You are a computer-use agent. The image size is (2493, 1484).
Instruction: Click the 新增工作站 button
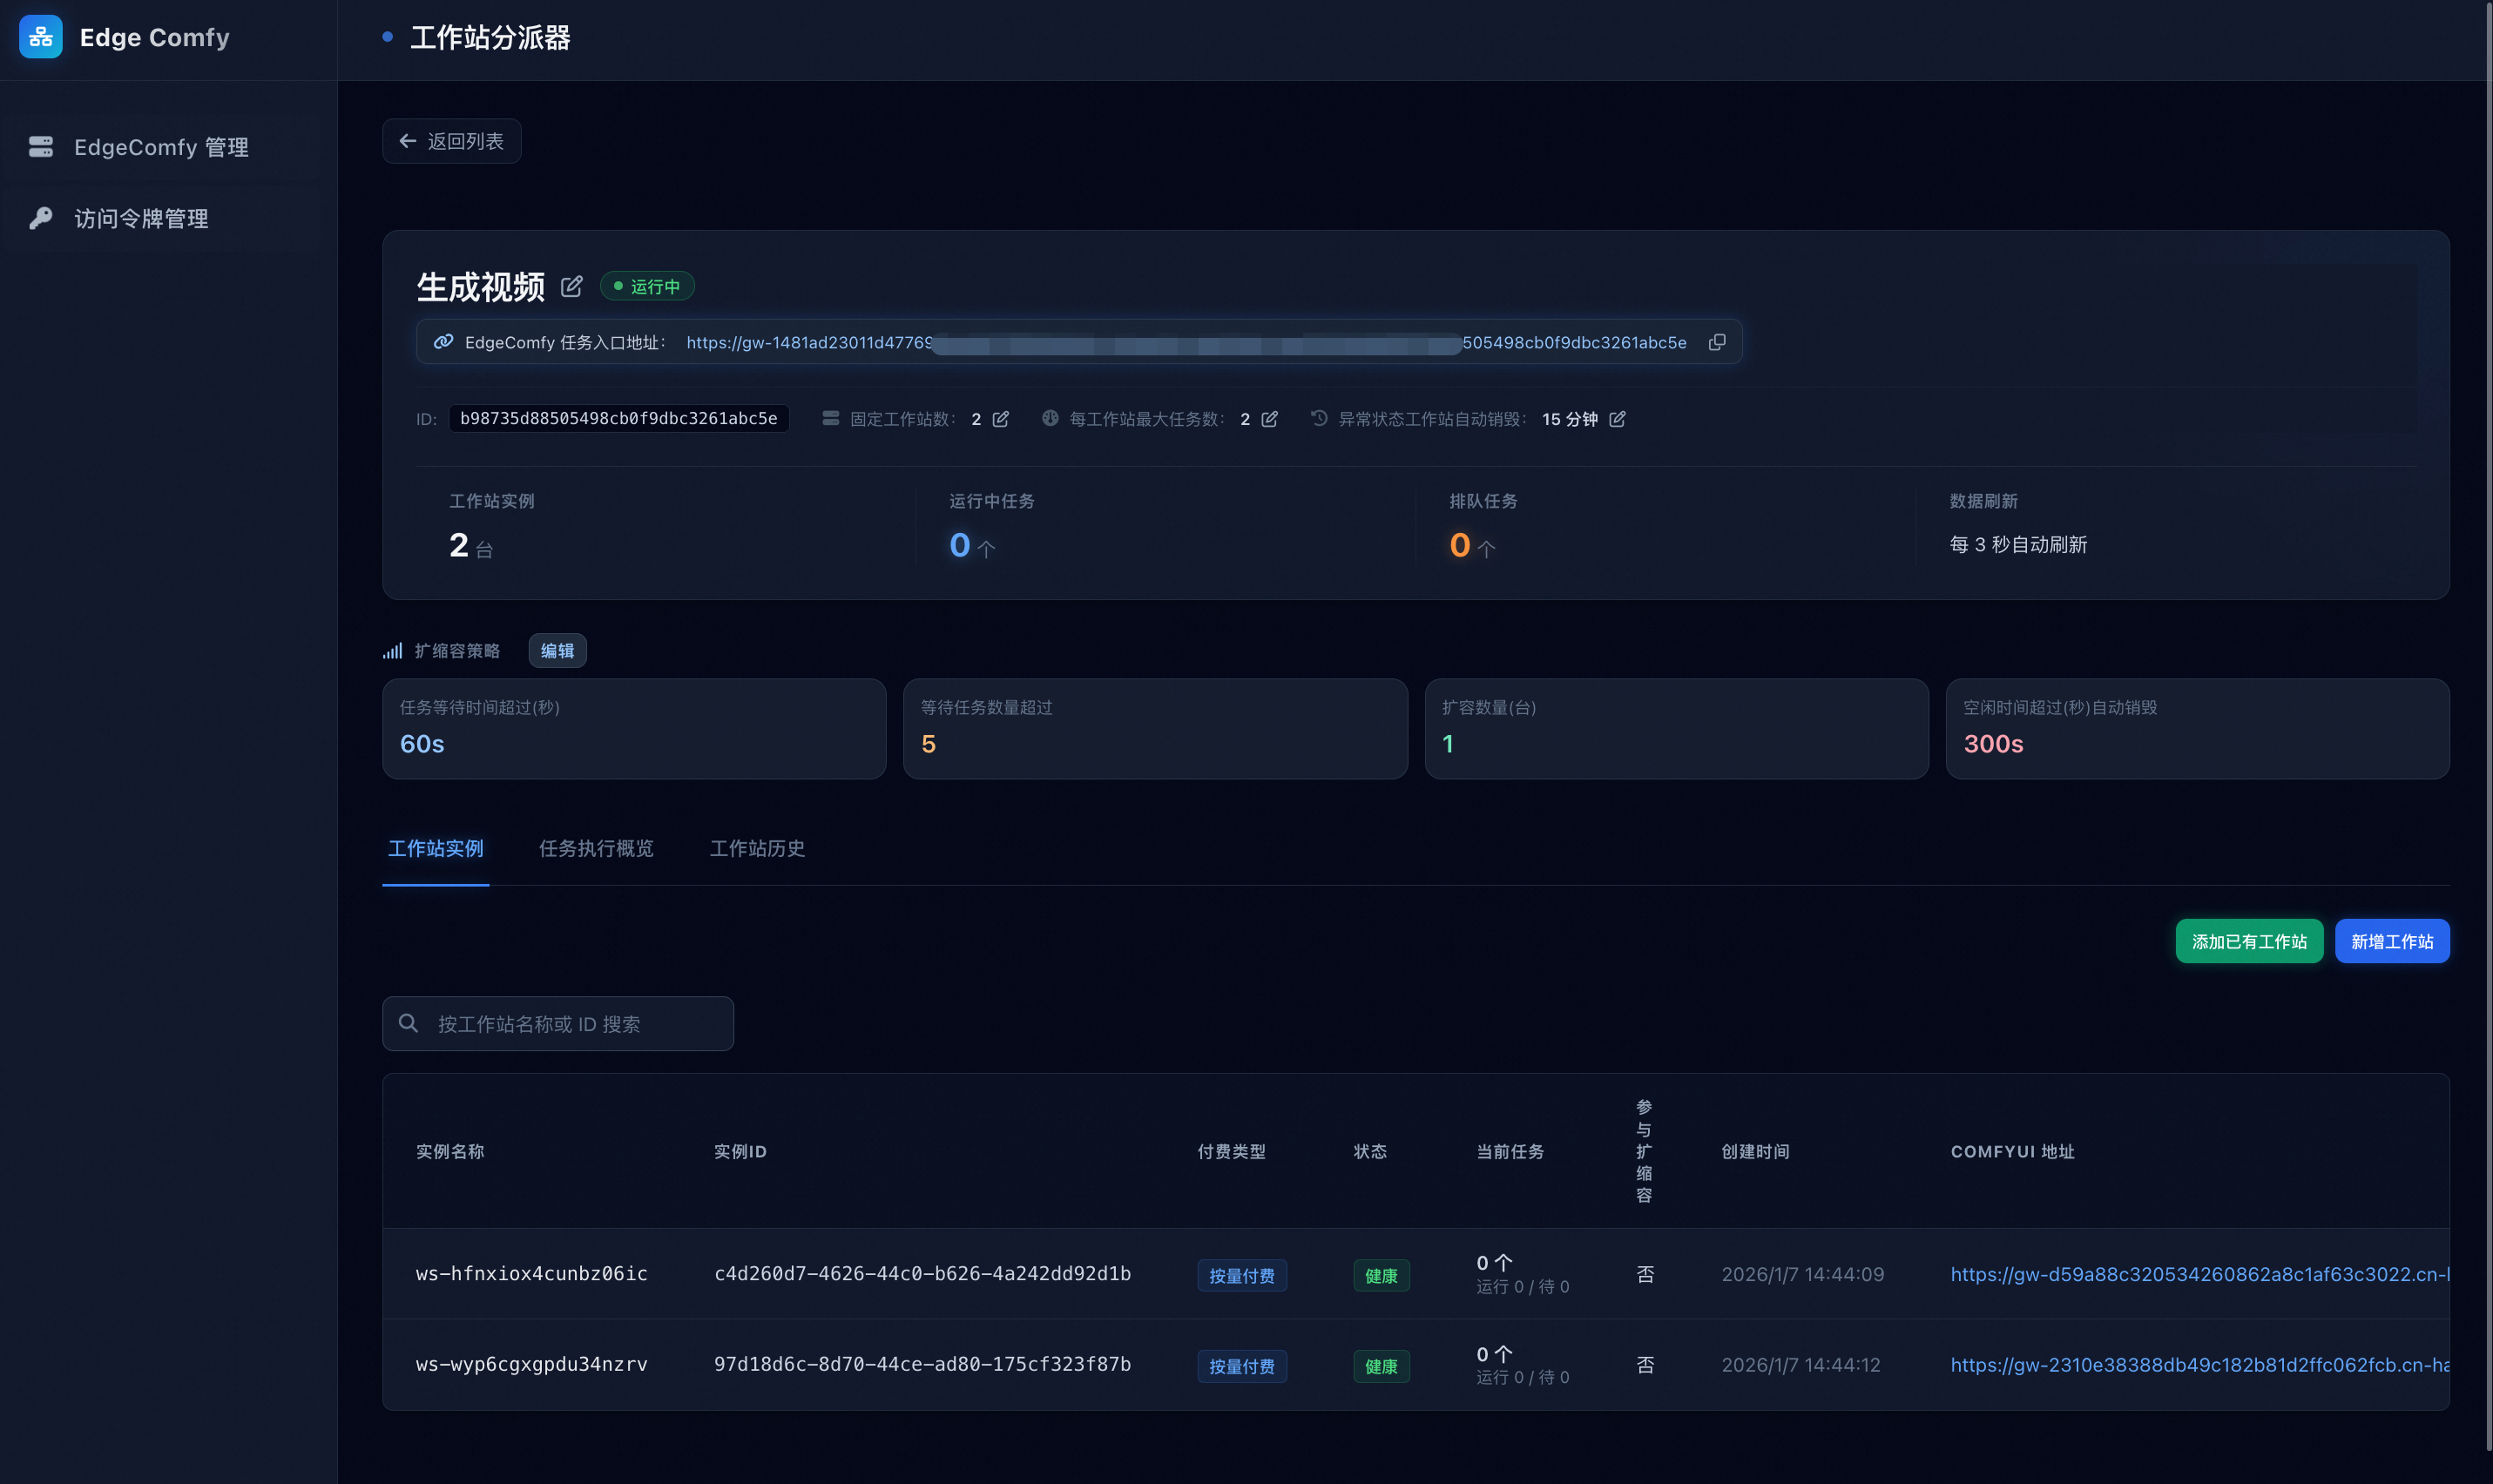point(2391,941)
